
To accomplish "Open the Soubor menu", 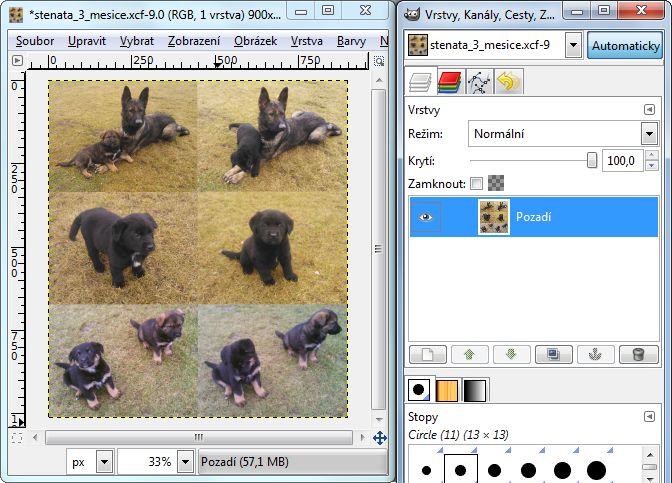I will pos(35,41).
